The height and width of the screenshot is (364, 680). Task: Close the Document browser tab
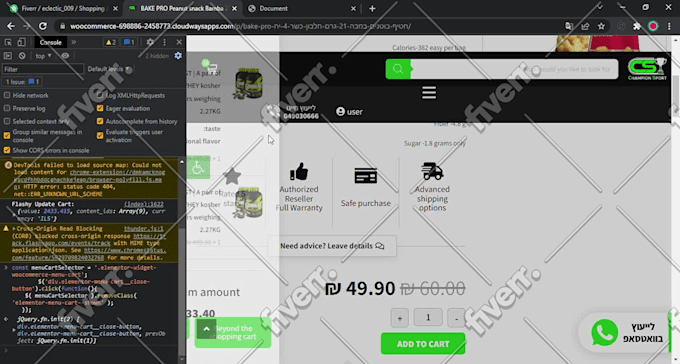pyautogui.click(x=353, y=8)
